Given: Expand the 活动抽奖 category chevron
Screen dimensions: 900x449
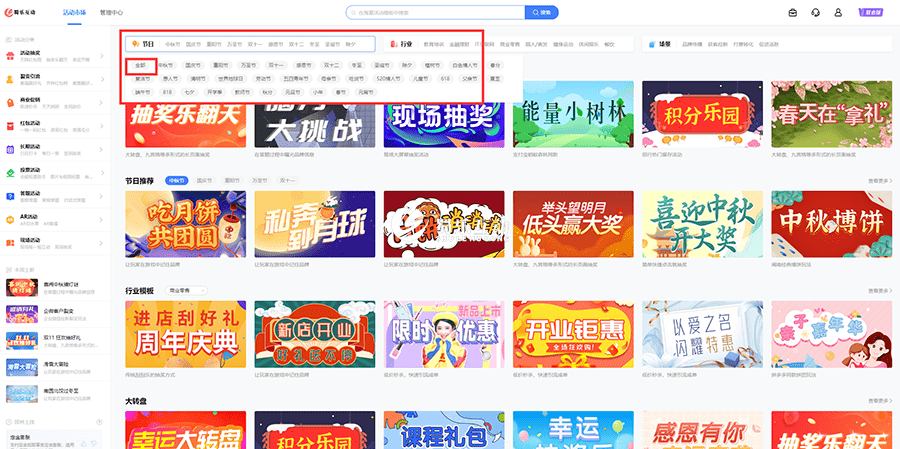Looking at the screenshot, I should 102,56.
